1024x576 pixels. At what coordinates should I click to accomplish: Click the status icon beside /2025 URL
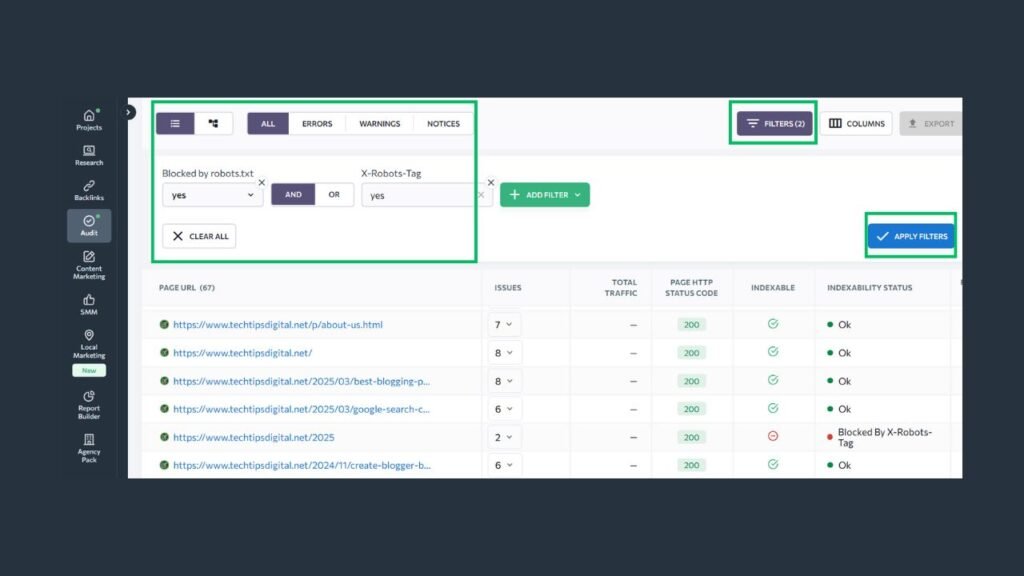tap(164, 438)
